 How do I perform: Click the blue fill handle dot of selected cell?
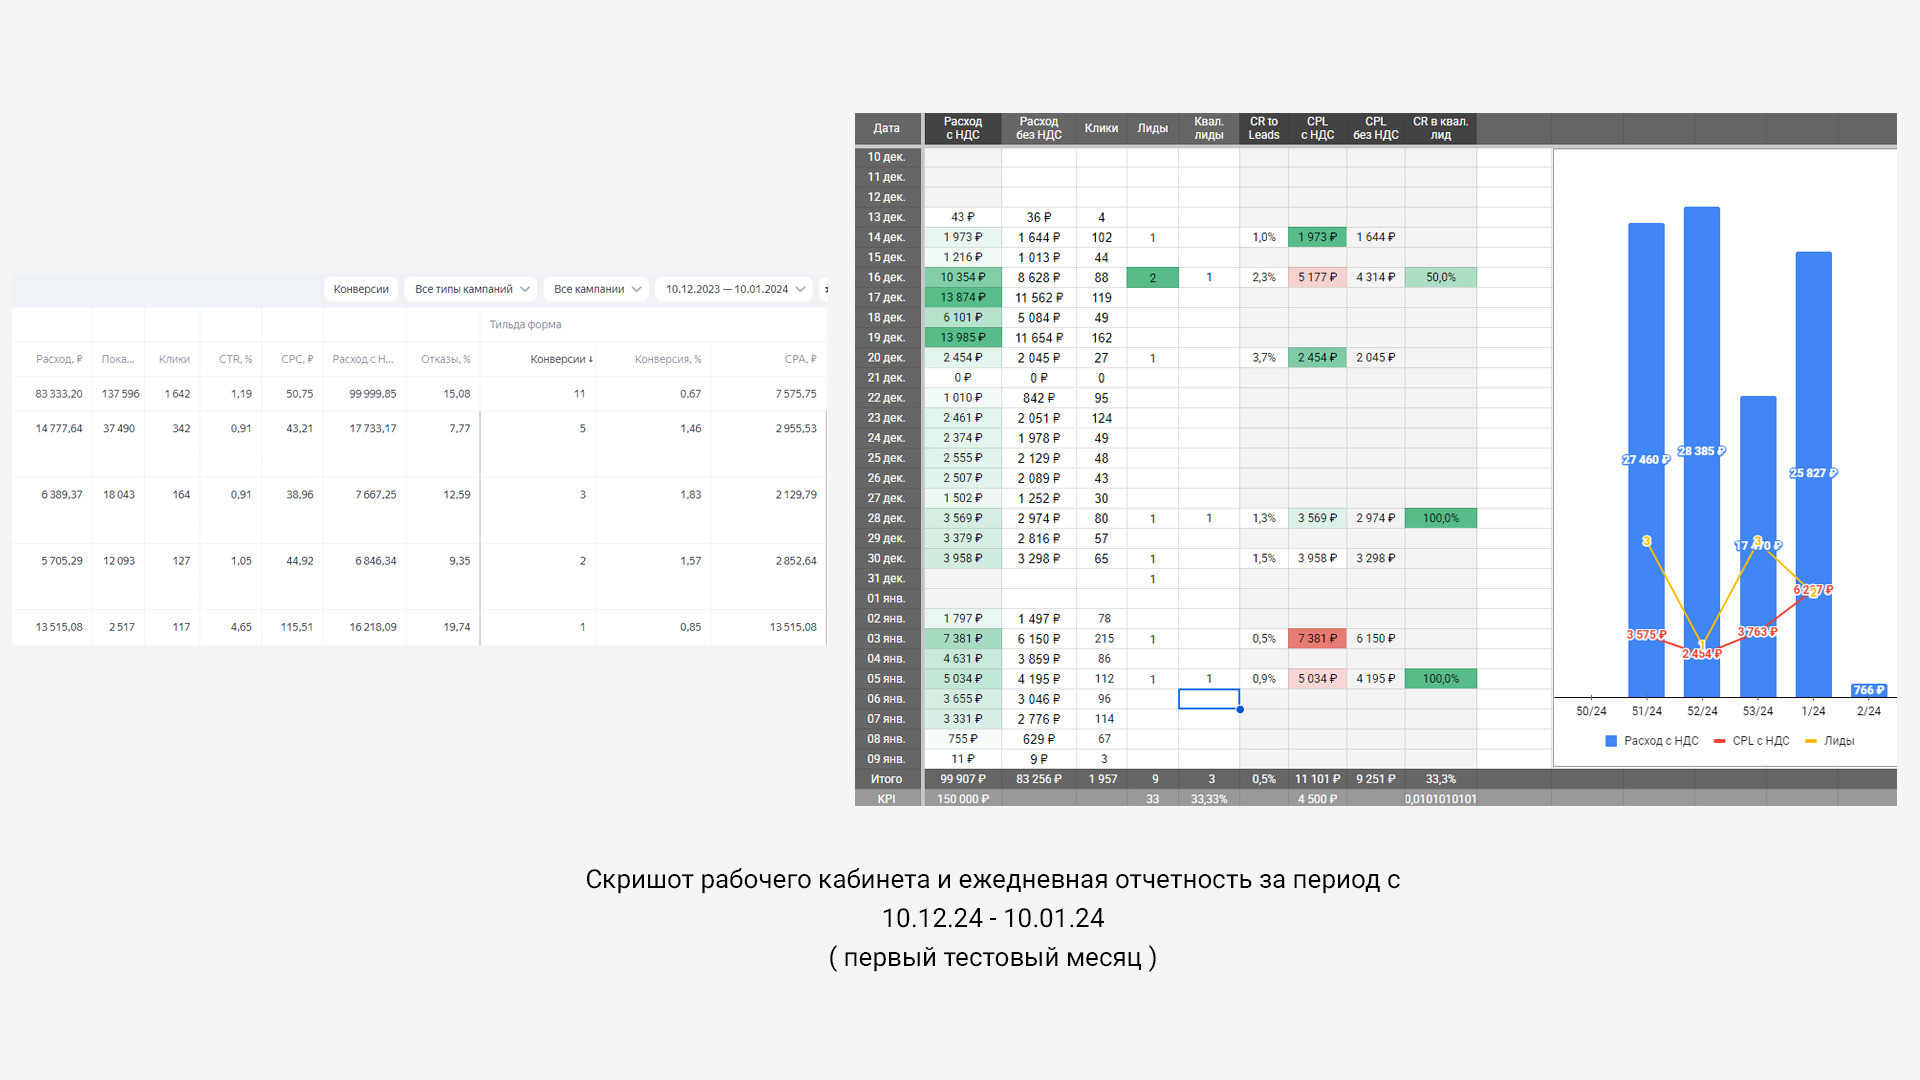1240,710
